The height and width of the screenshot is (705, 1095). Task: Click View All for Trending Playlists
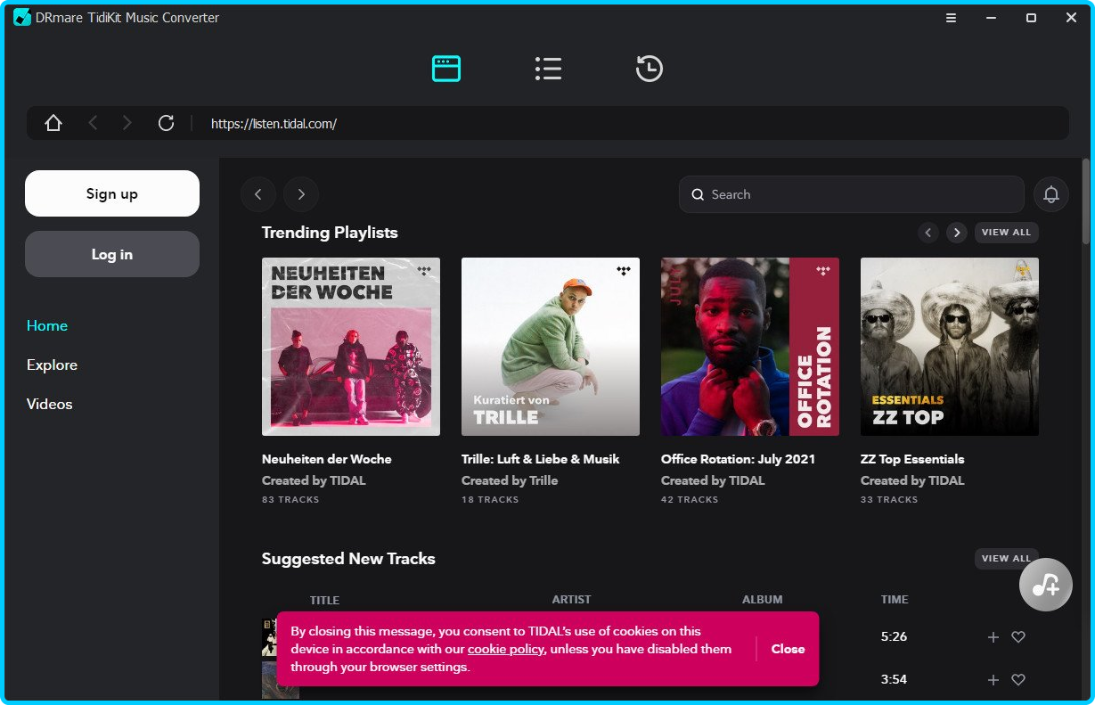point(1006,232)
